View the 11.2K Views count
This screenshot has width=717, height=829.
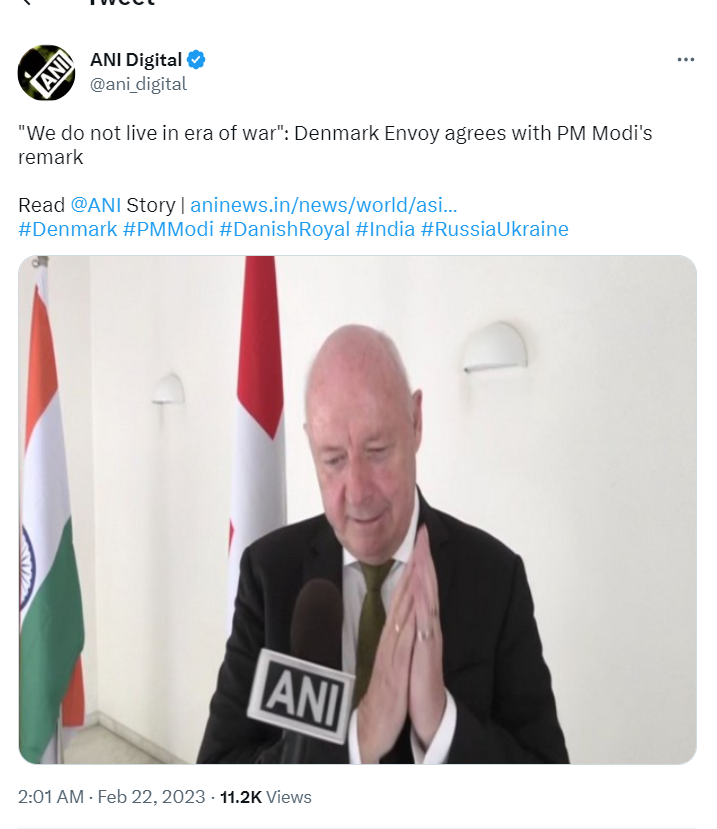point(265,797)
